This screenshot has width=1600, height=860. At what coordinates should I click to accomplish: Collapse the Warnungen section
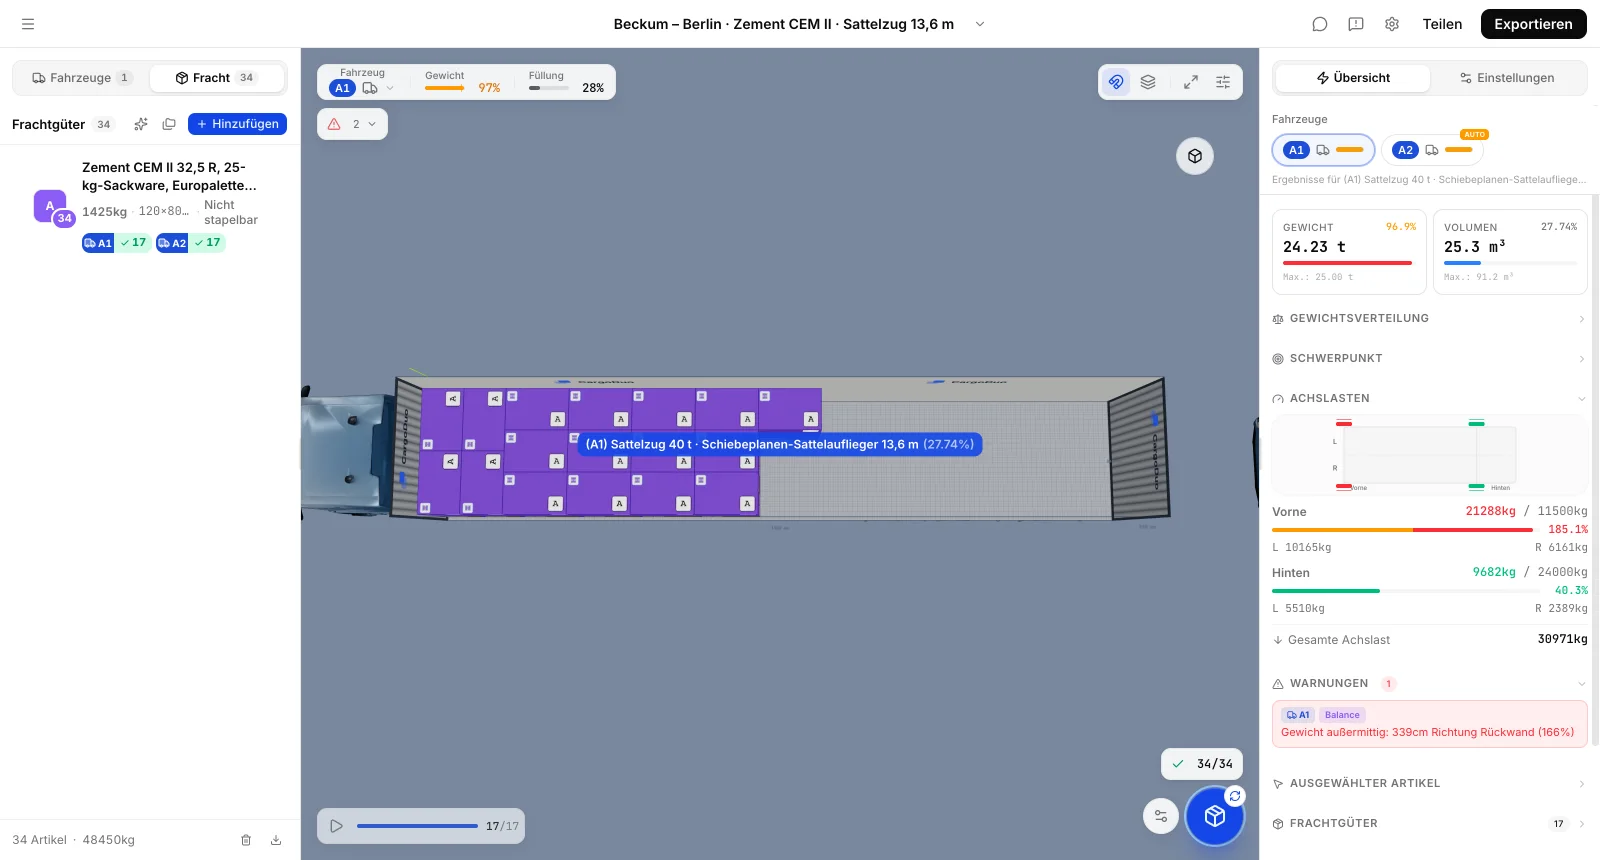[x=1429, y=684]
